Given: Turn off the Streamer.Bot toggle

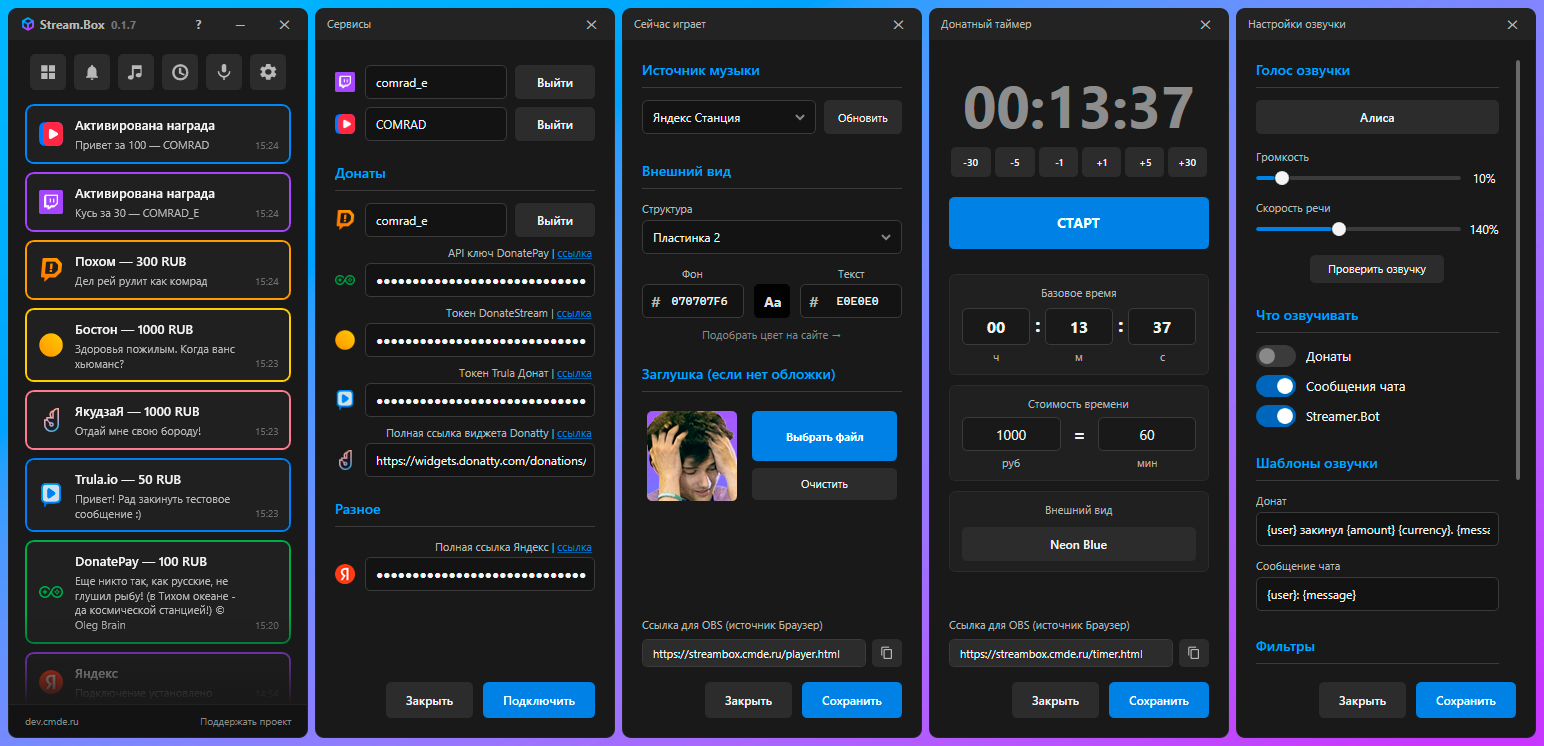Looking at the screenshot, I should [x=1276, y=416].
